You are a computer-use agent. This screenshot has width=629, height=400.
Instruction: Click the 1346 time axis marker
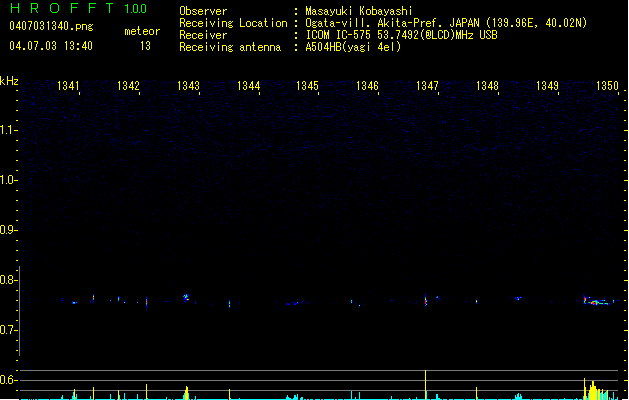point(367,86)
